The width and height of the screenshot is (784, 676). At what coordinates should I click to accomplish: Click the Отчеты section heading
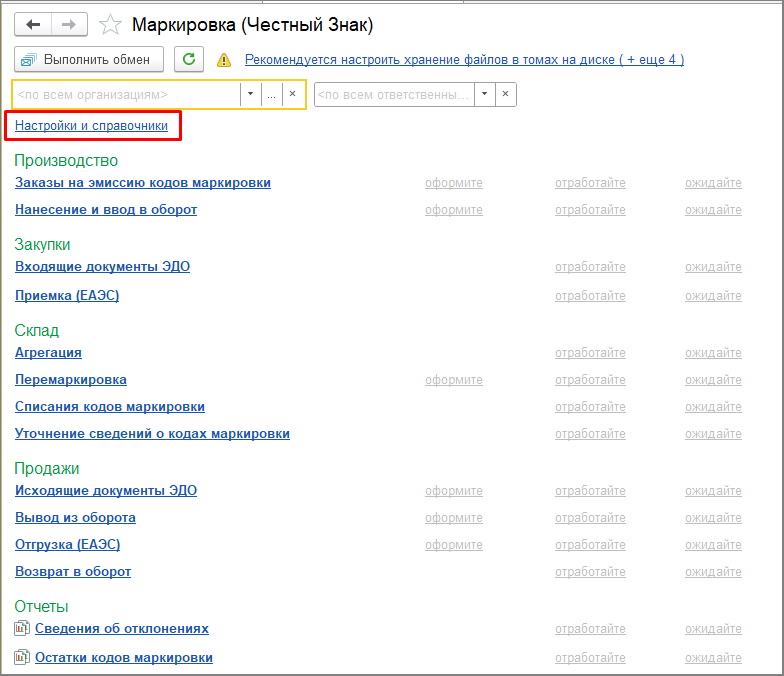41,606
